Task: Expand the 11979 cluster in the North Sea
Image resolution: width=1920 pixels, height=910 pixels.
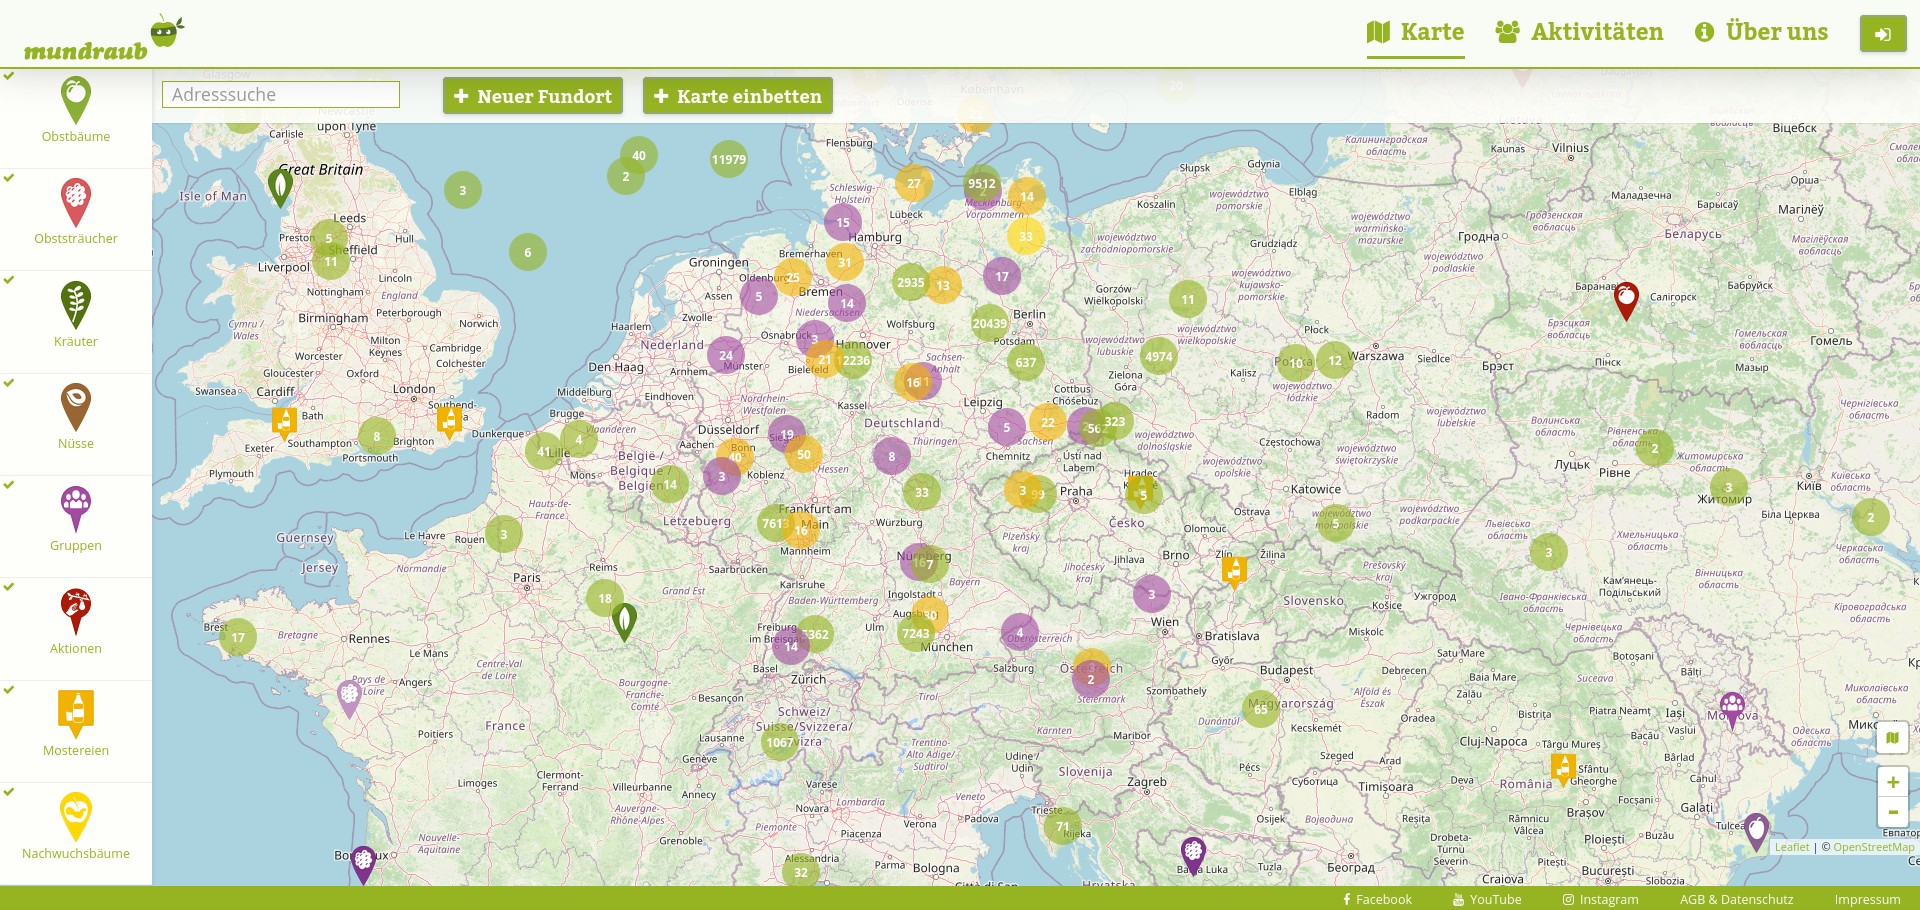Action: point(728,159)
